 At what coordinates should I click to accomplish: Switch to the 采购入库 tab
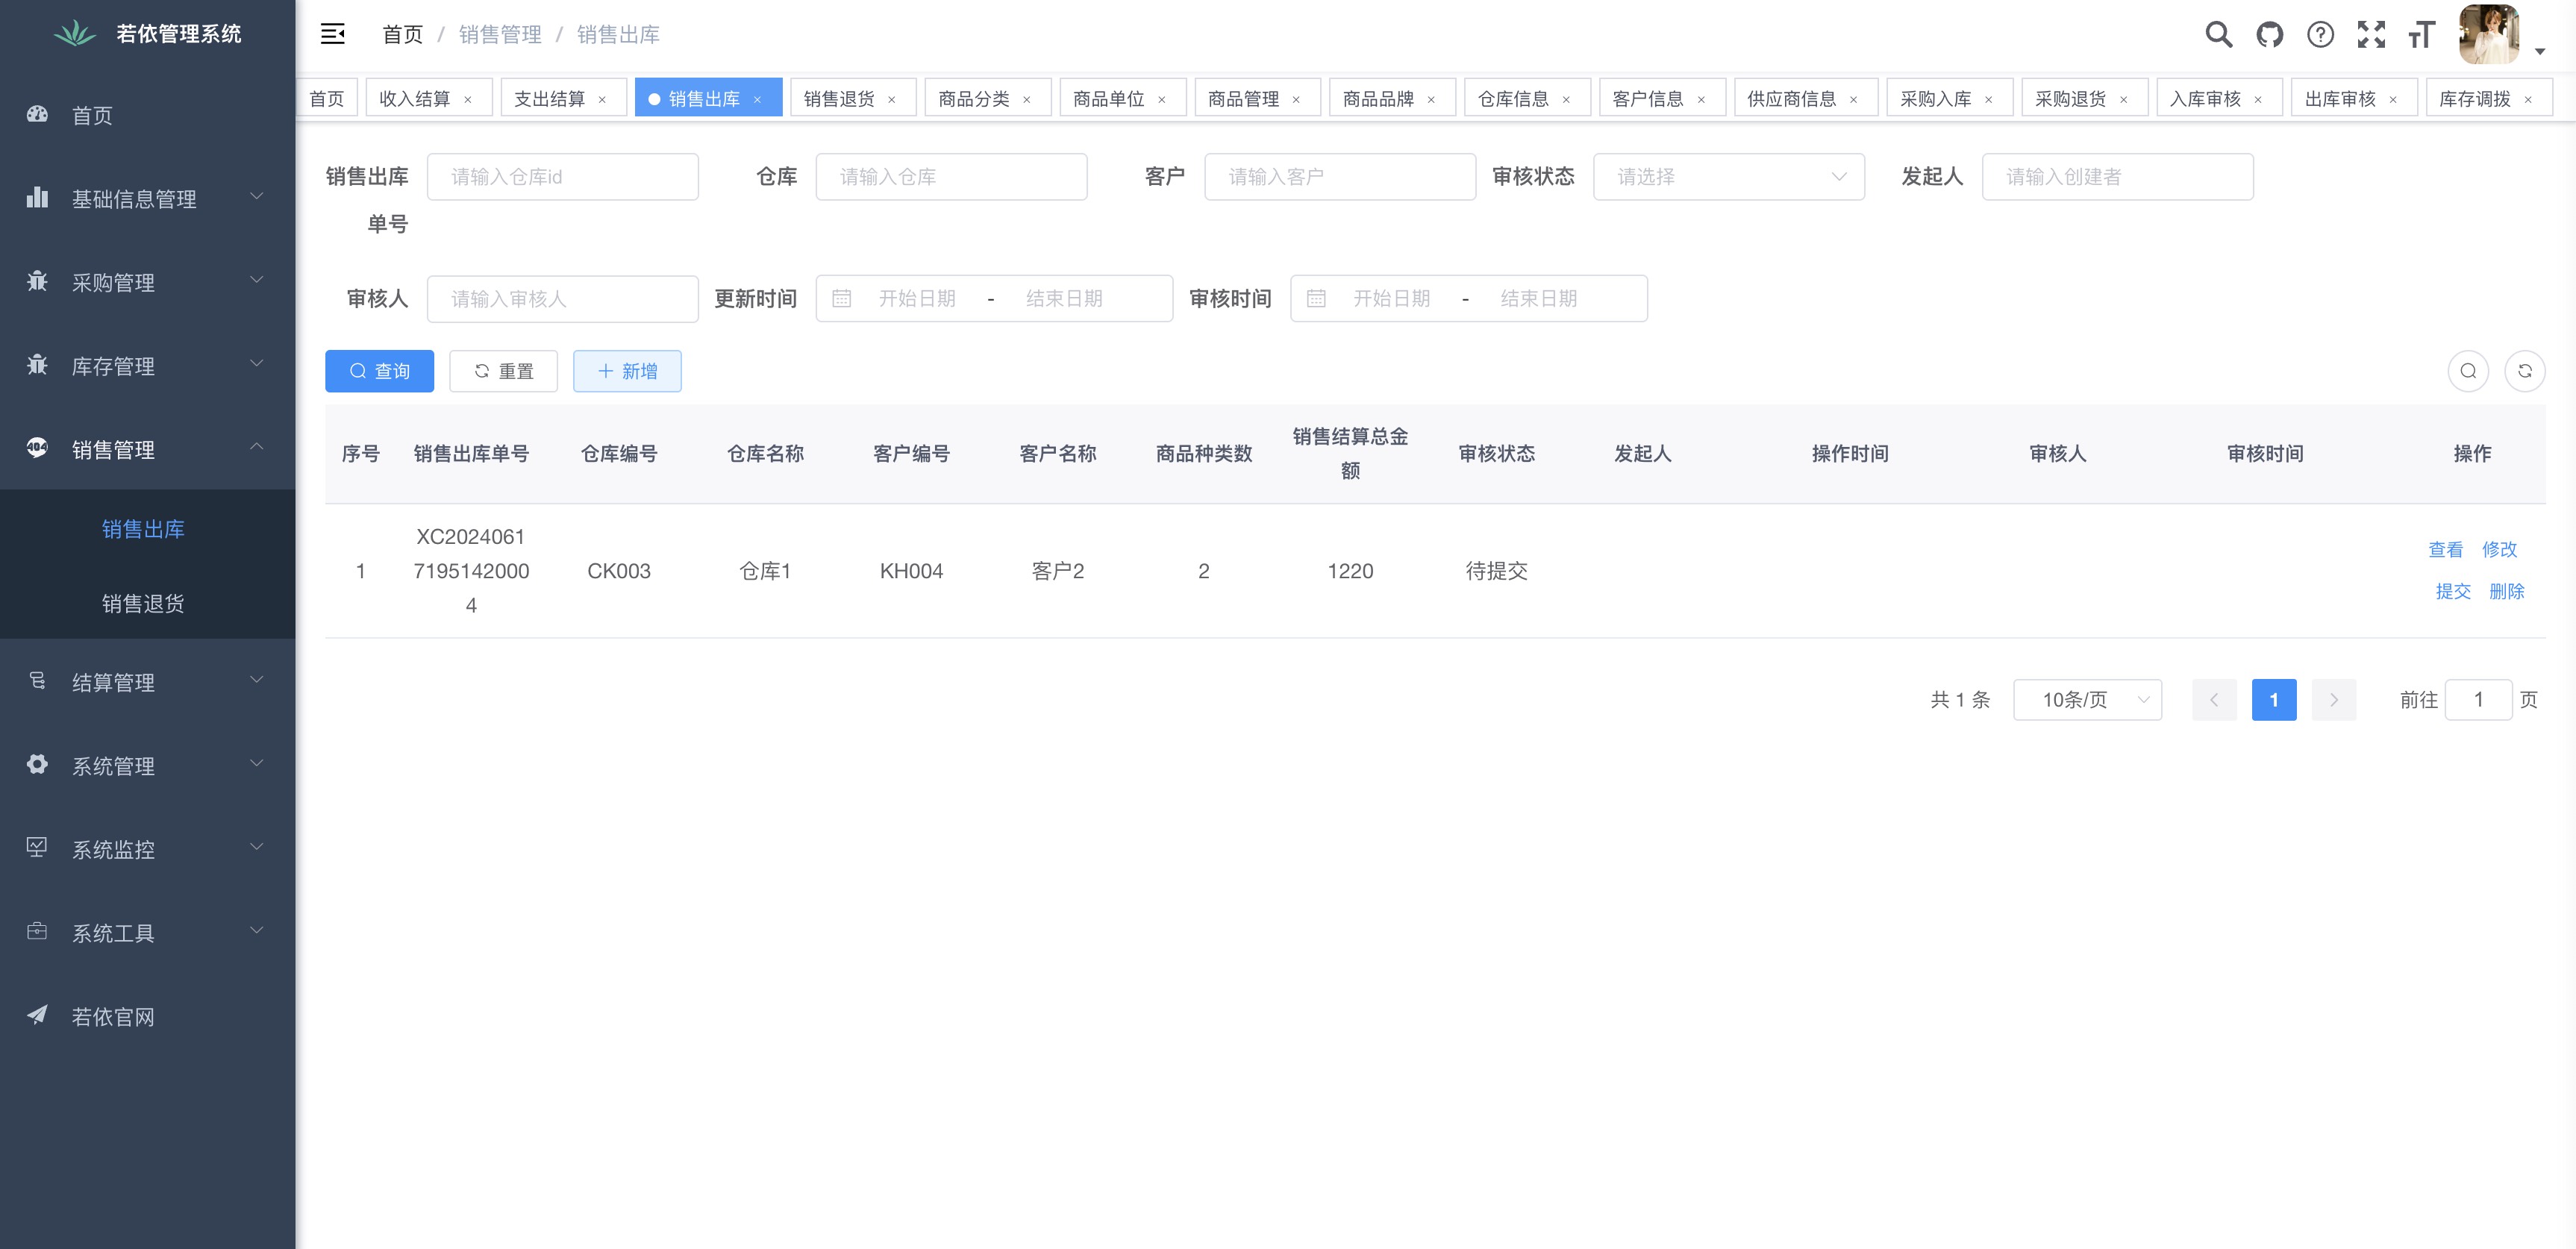click(1935, 99)
